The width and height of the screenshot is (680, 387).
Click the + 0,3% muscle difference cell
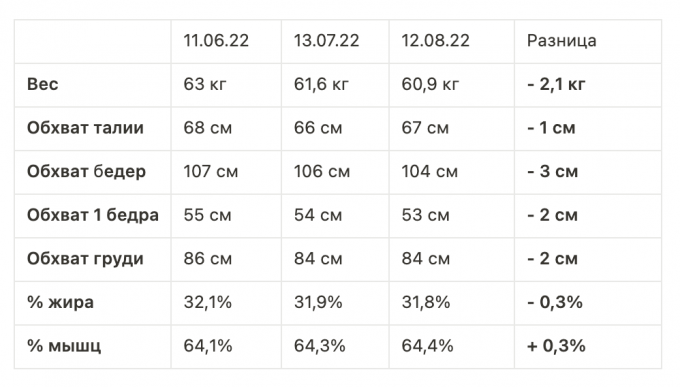click(x=556, y=346)
